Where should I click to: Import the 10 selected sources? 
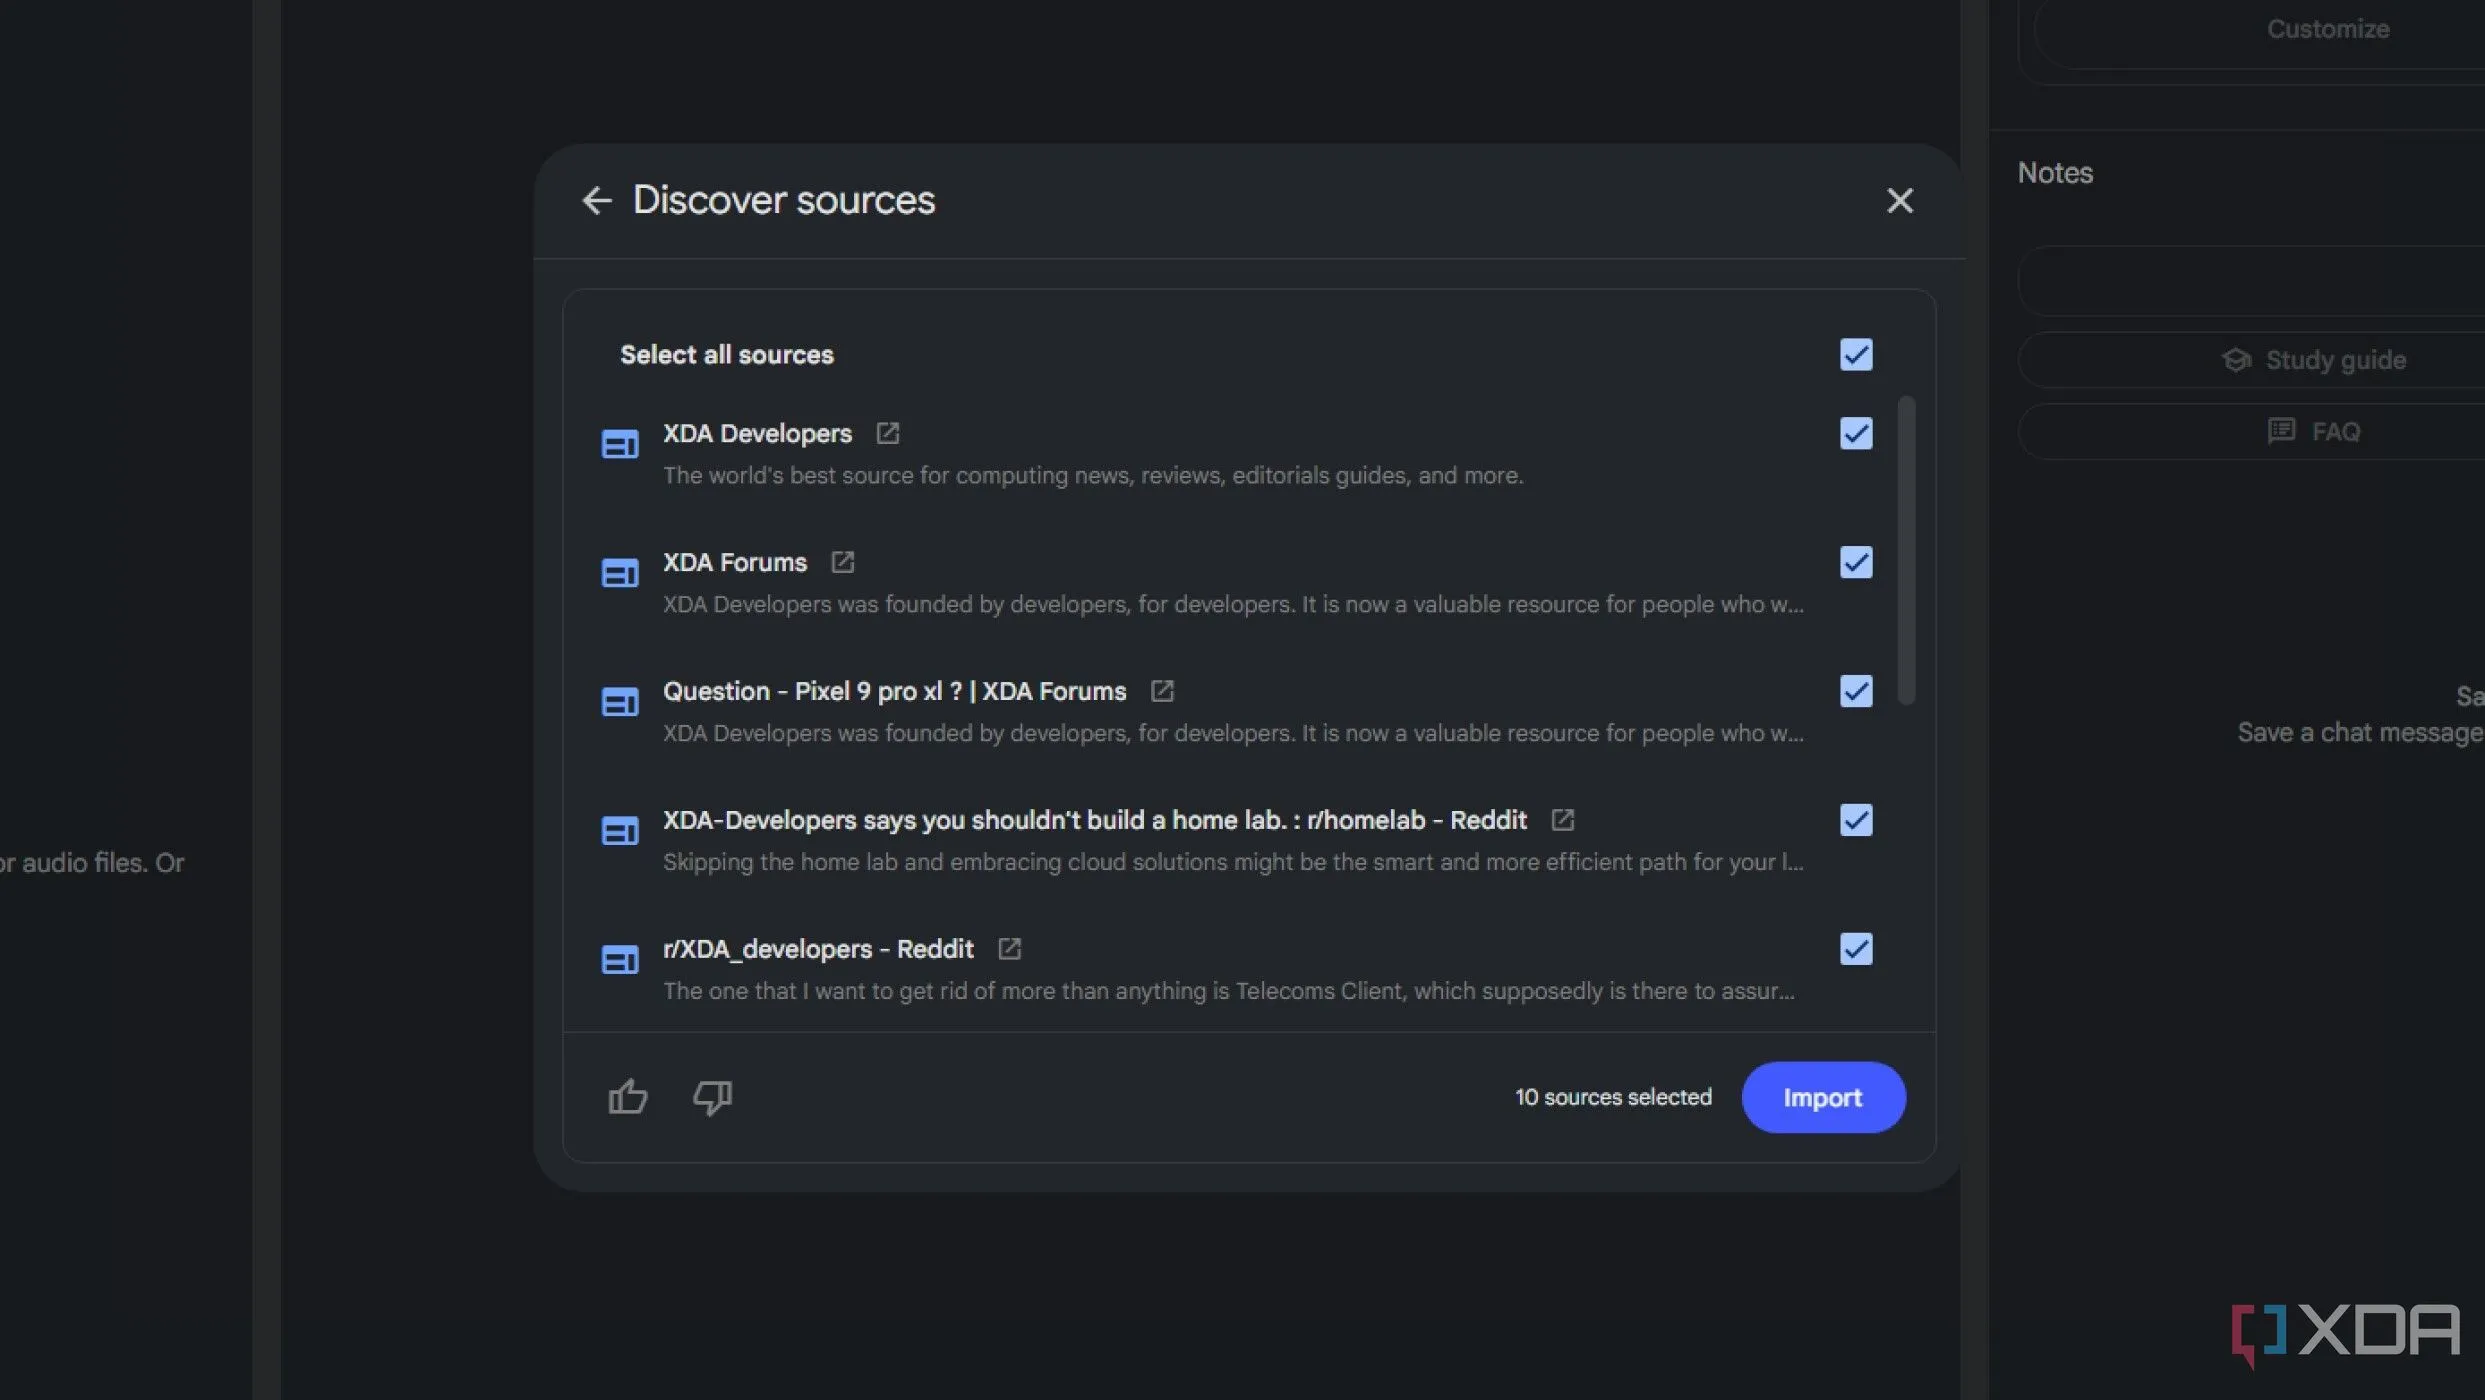click(1822, 1097)
